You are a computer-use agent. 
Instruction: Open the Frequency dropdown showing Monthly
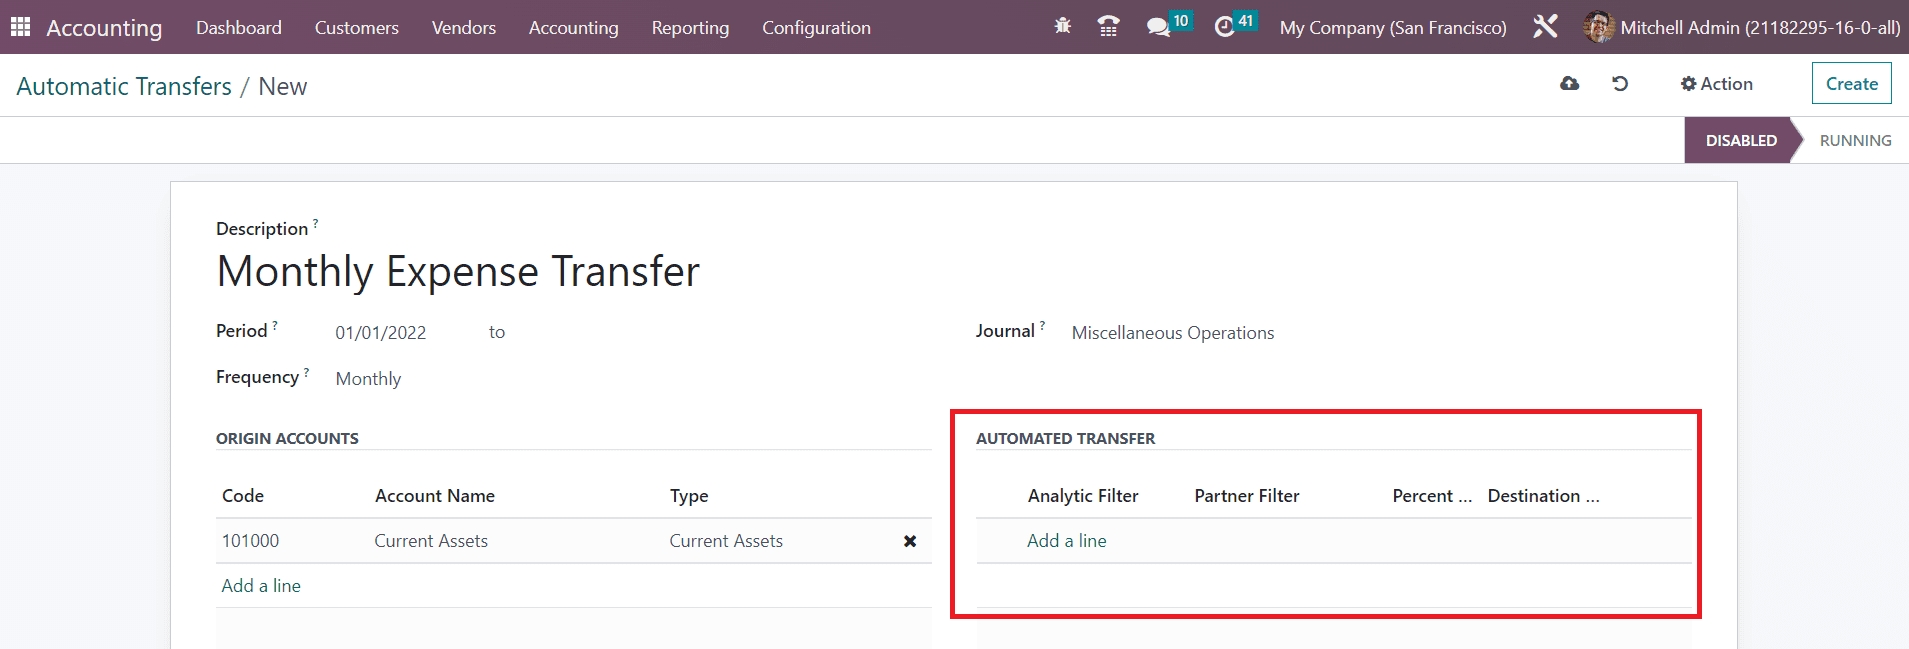pyautogui.click(x=368, y=379)
